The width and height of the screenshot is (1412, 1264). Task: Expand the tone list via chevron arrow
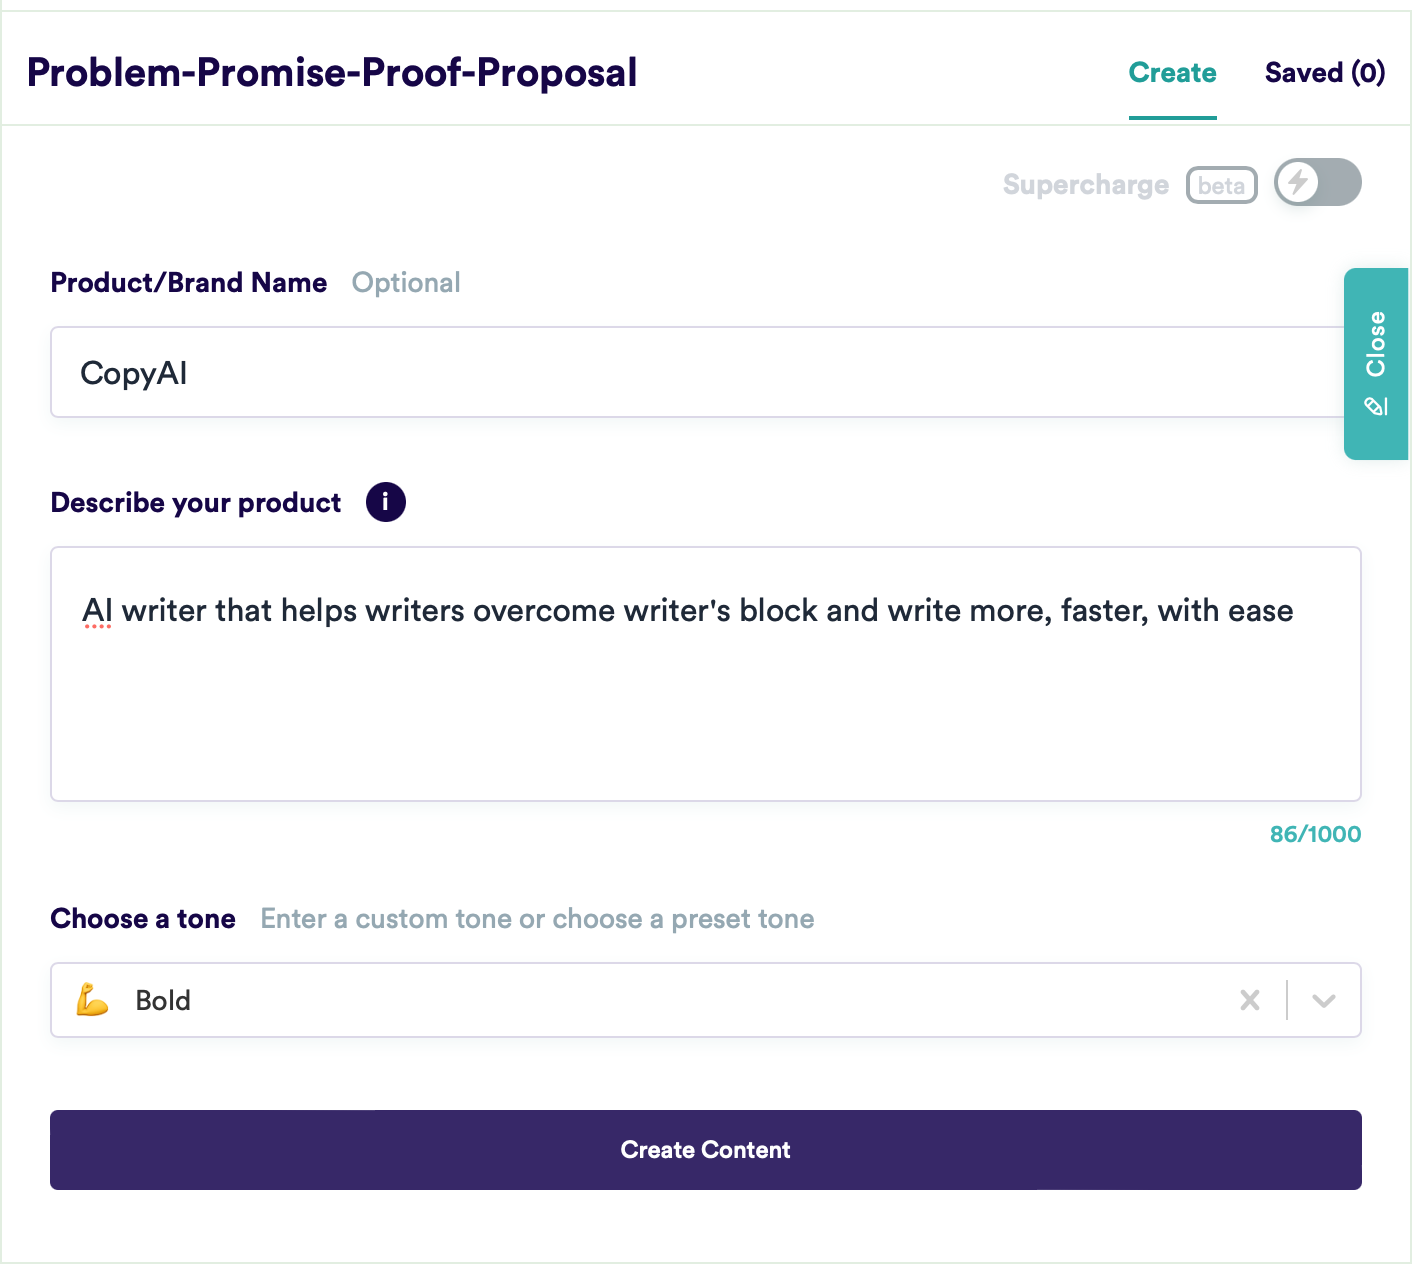(x=1324, y=1000)
